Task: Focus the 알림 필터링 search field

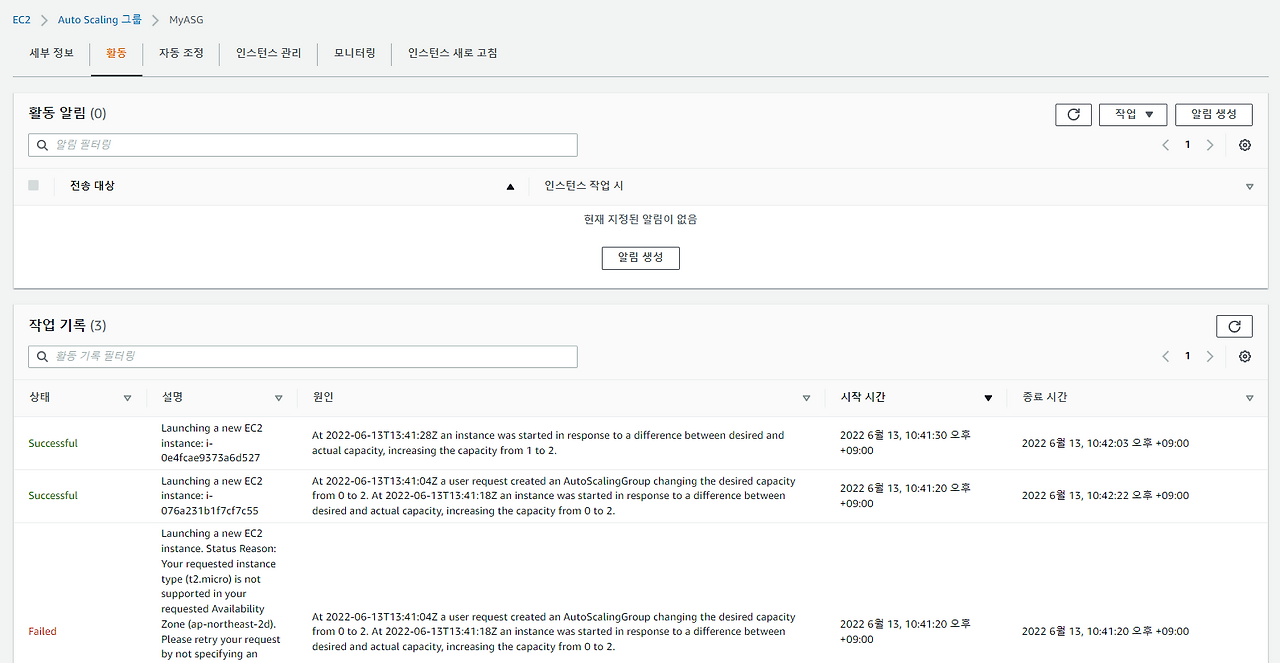Action: (303, 145)
